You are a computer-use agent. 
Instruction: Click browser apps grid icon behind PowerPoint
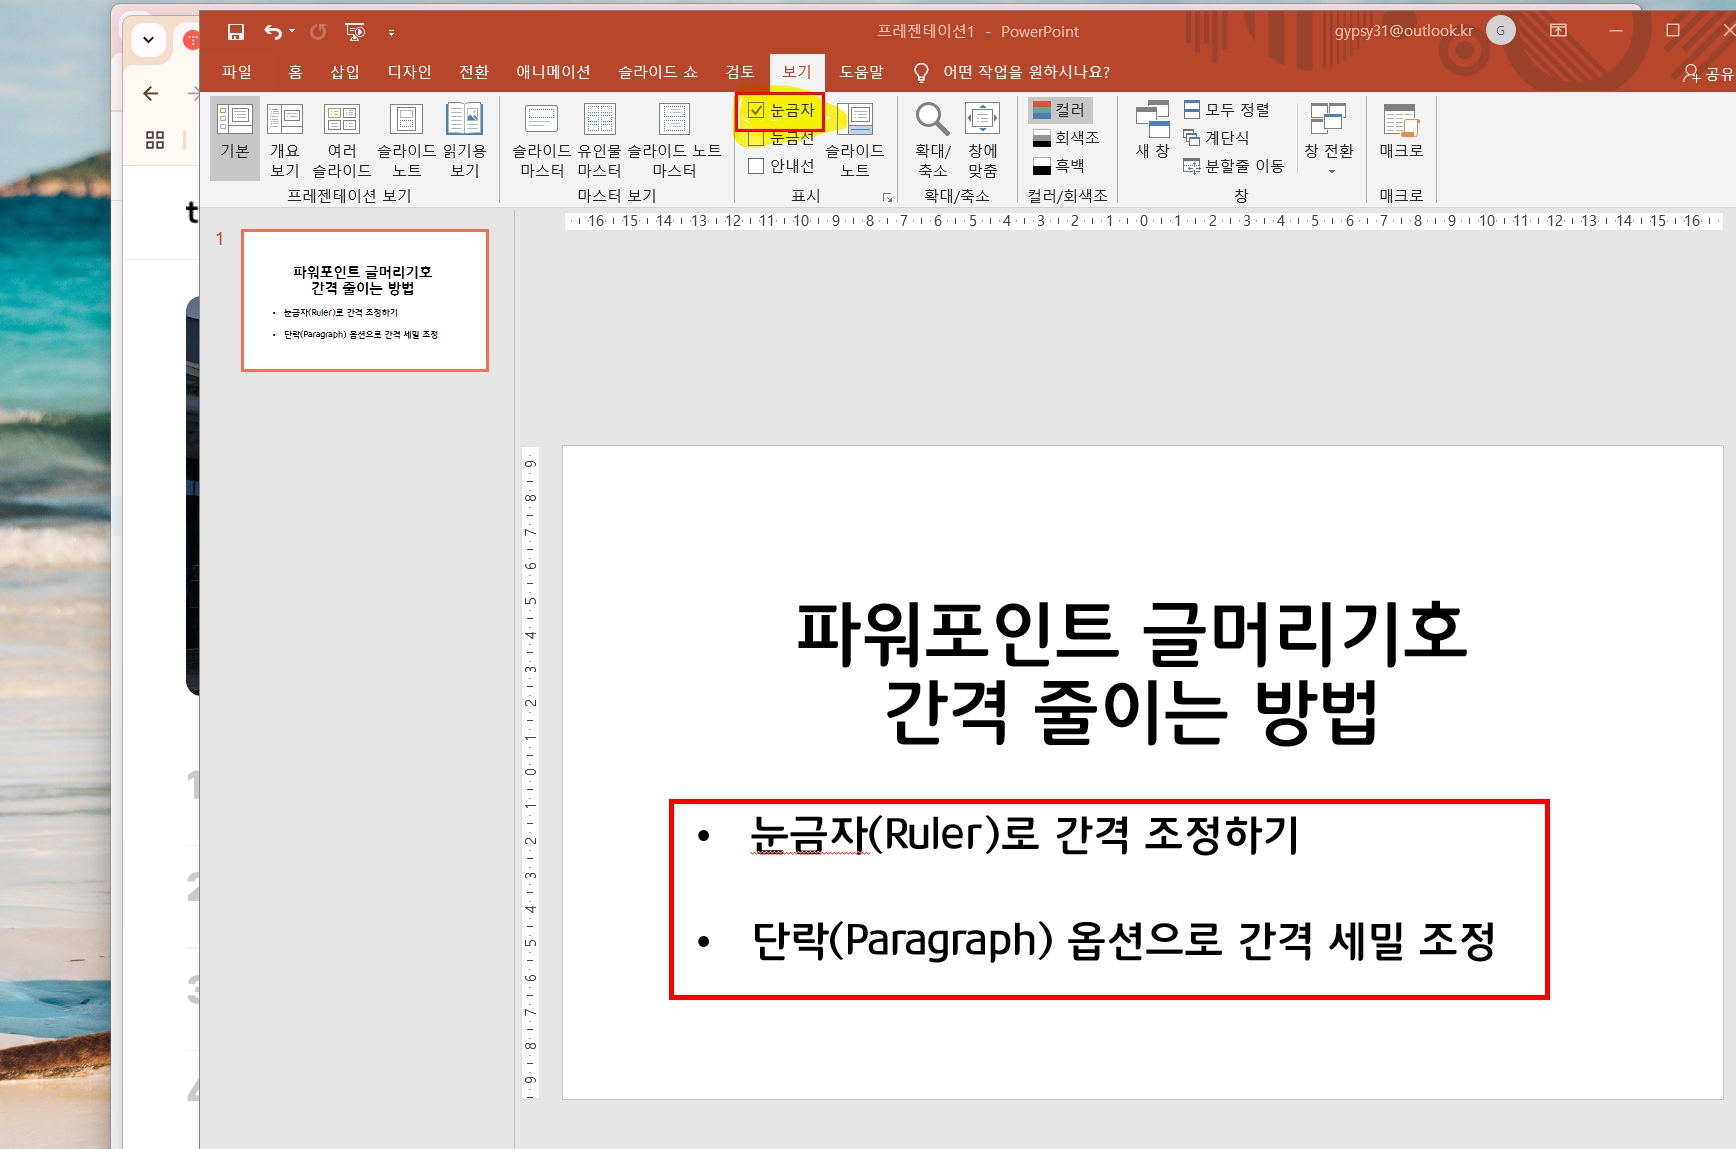tap(155, 140)
